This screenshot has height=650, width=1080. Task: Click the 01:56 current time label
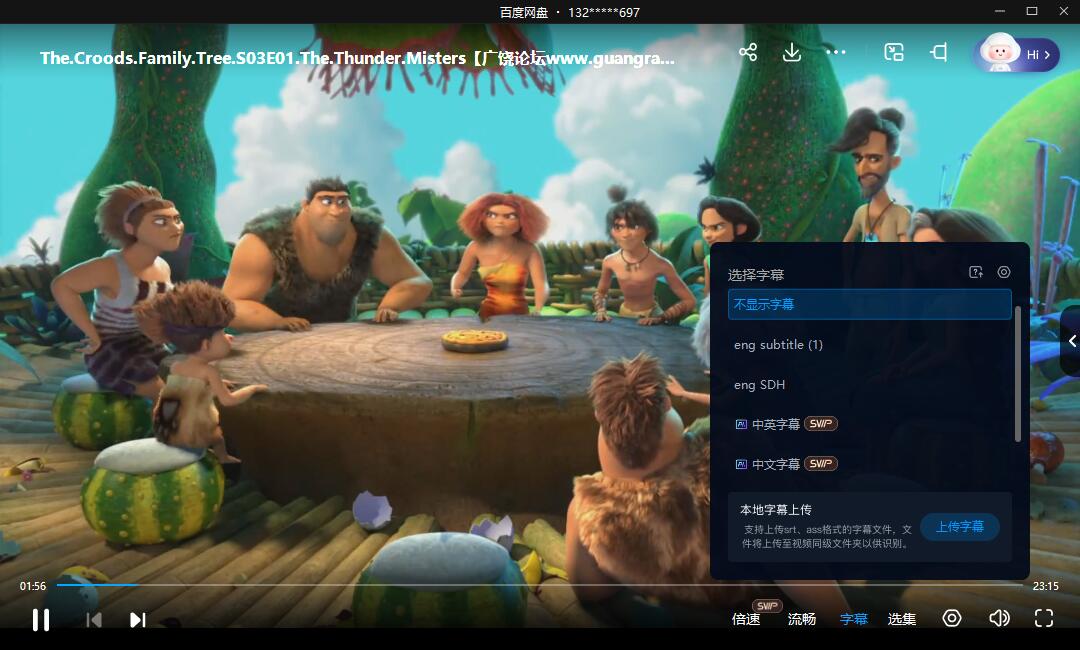click(32, 586)
